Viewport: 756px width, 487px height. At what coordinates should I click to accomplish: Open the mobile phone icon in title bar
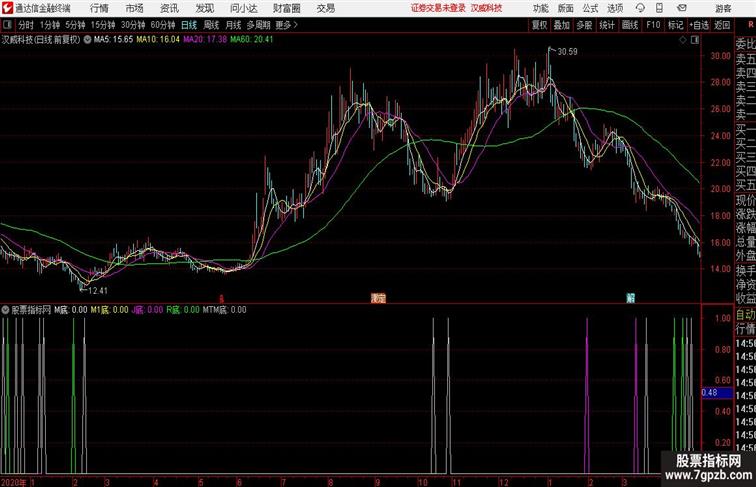point(659,8)
